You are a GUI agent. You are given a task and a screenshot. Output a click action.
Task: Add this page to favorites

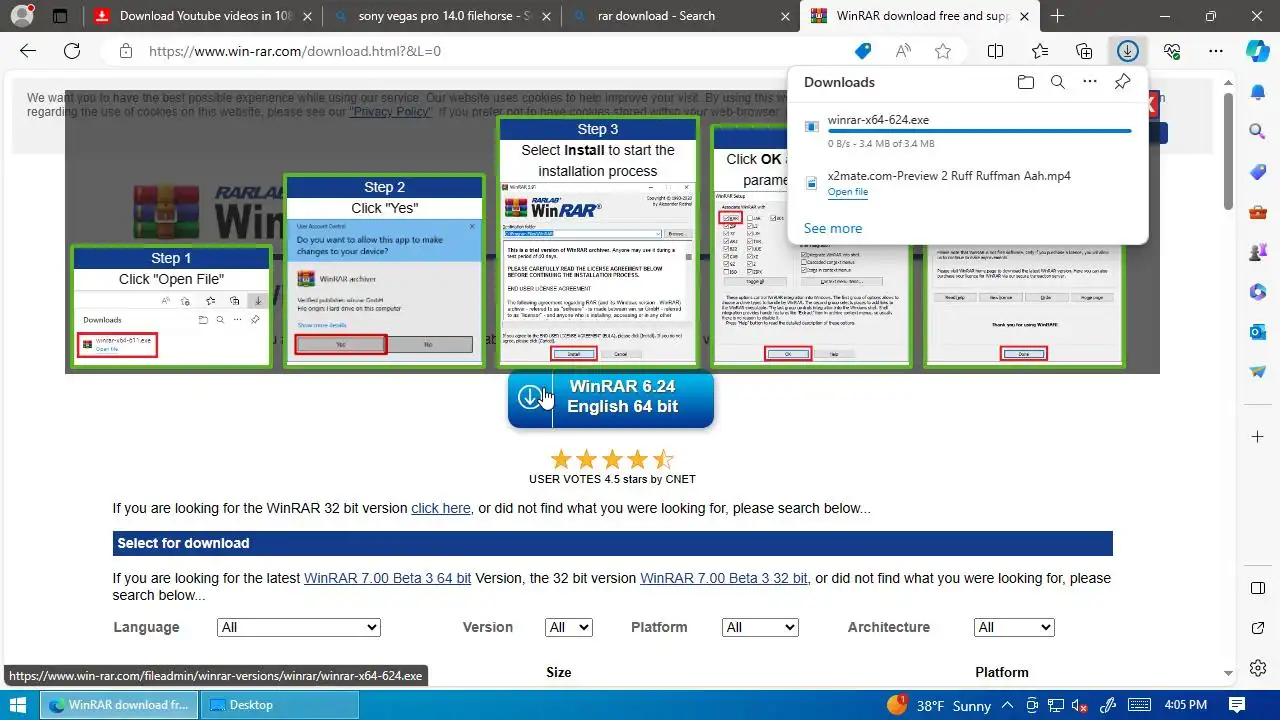[x=943, y=51]
